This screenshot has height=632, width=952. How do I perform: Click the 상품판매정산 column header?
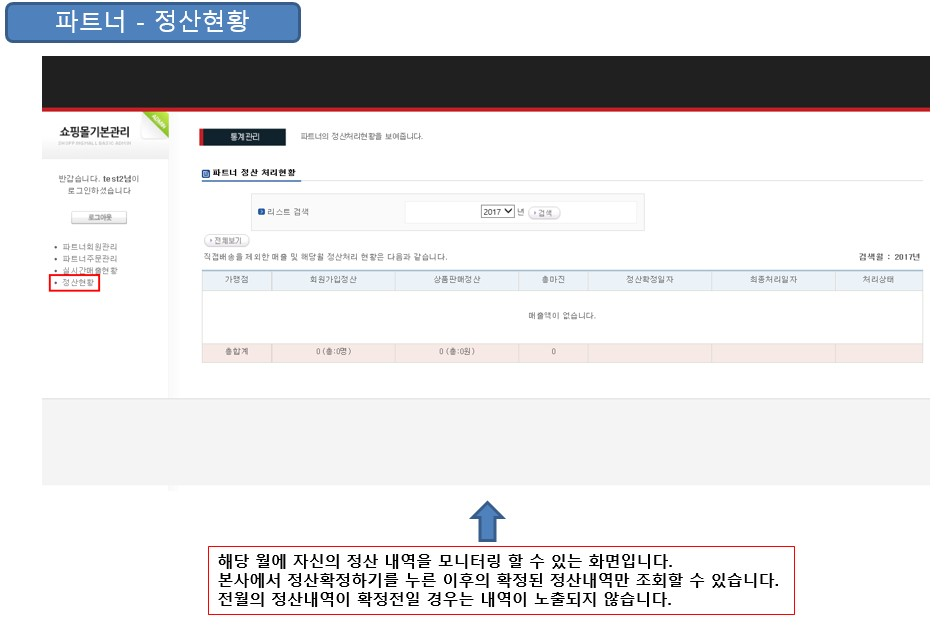coord(457,281)
